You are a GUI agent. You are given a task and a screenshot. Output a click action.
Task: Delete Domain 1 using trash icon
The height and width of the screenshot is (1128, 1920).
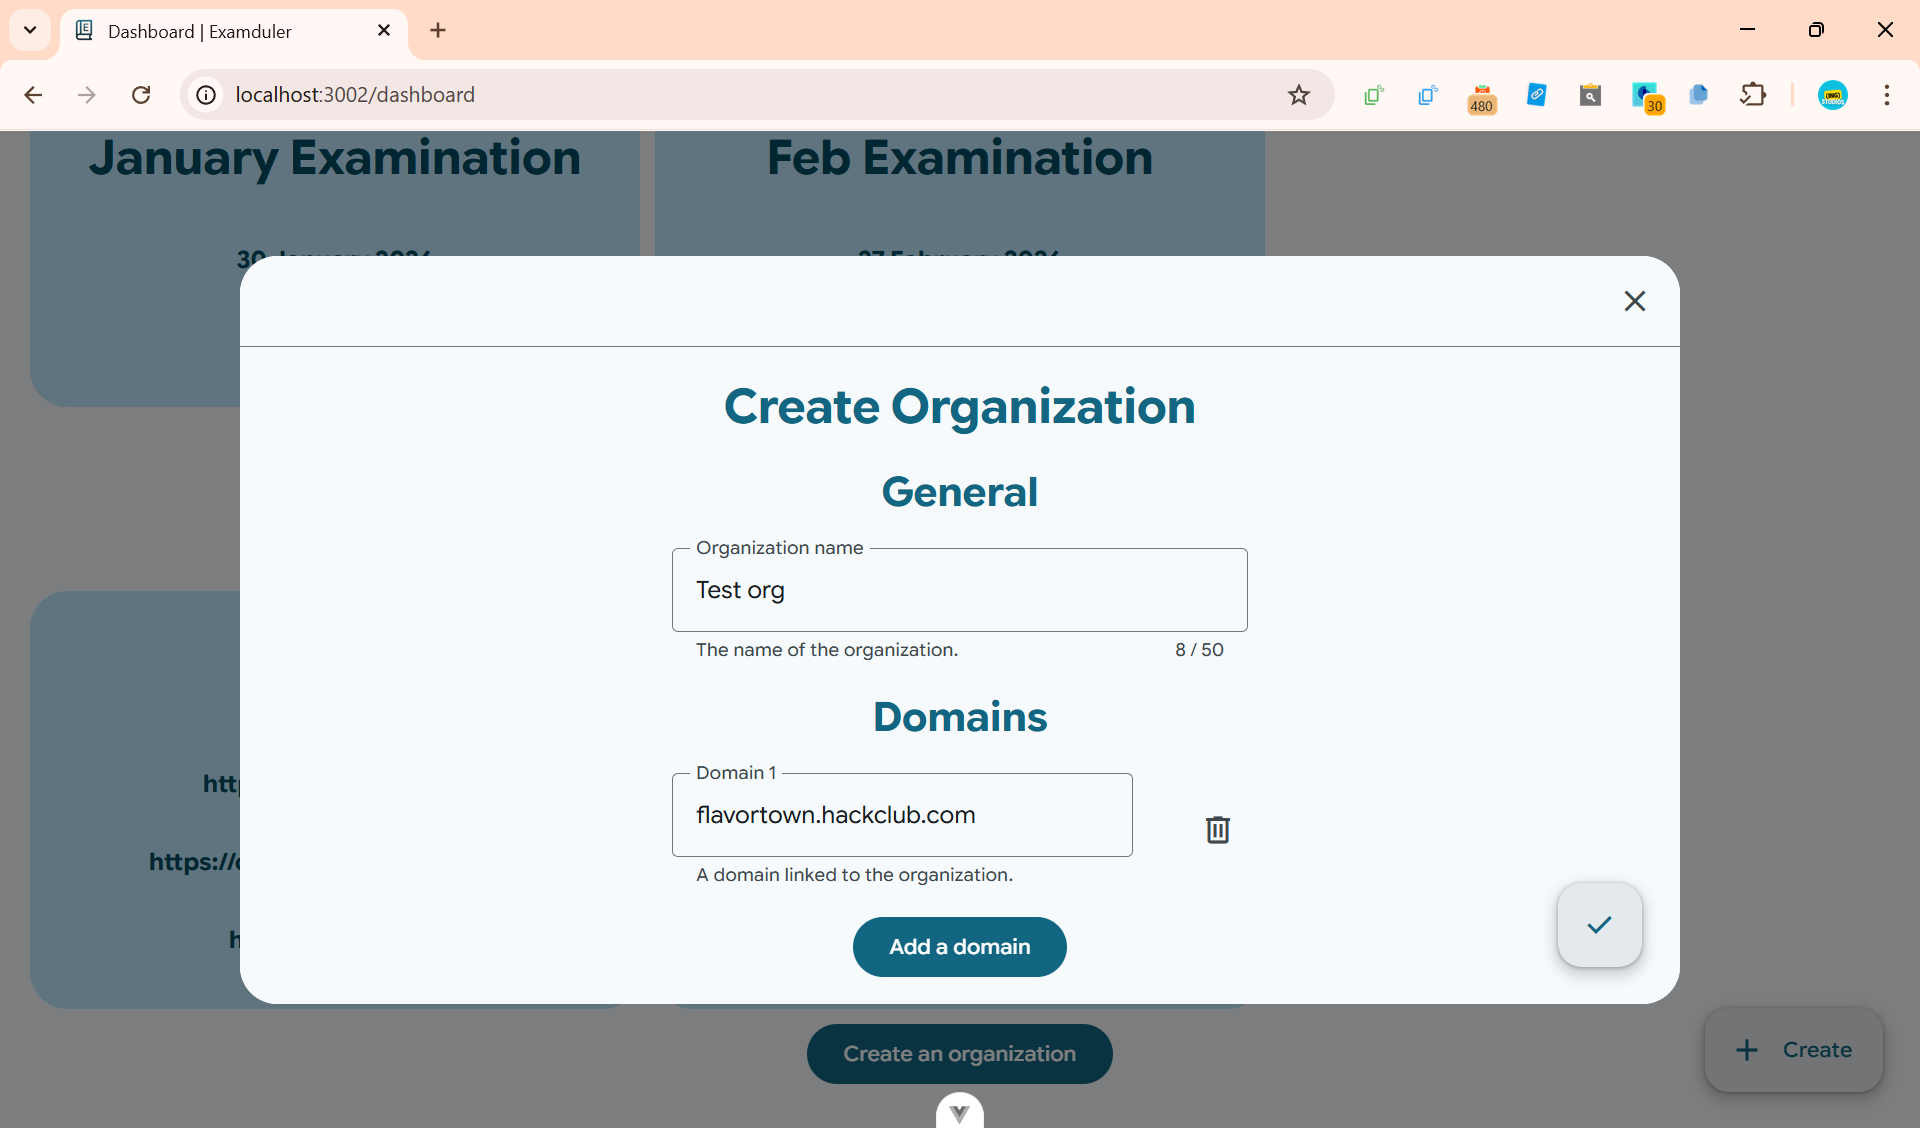click(1217, 829)
